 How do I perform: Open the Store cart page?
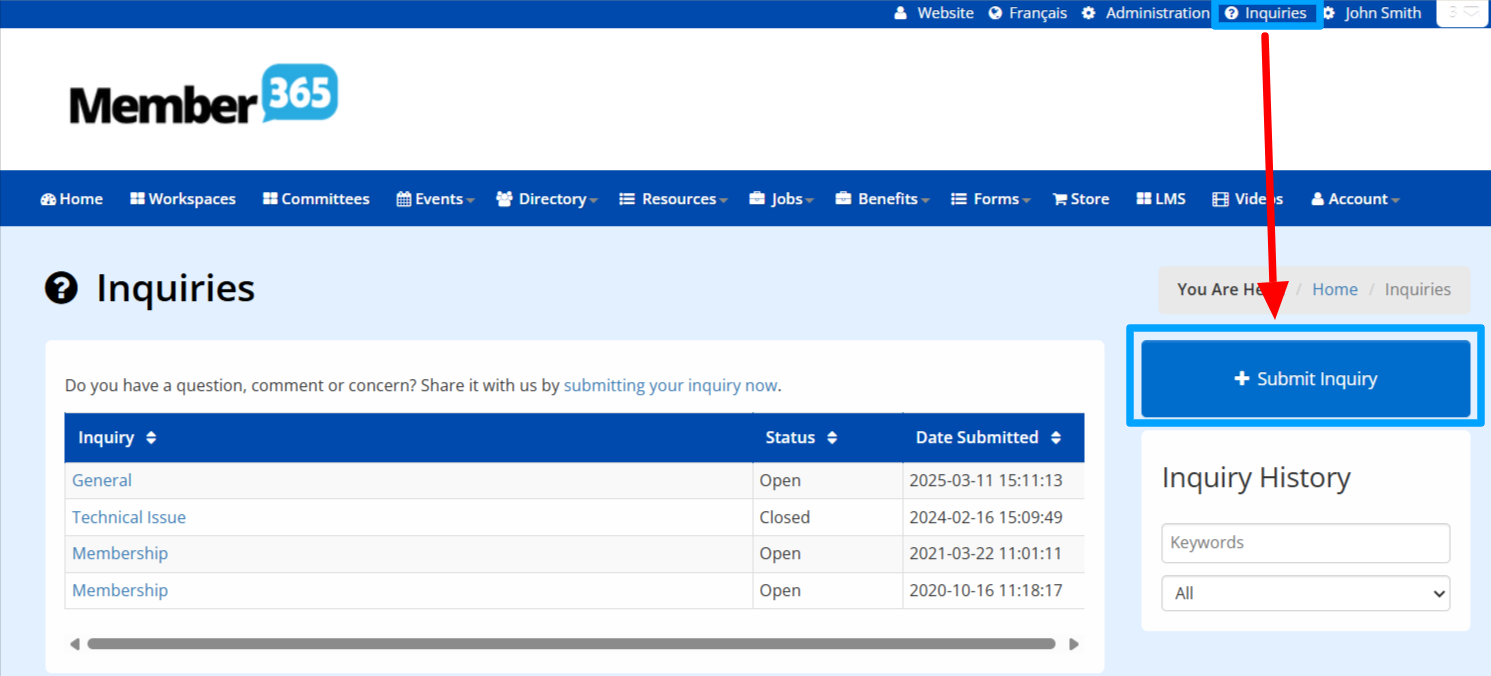(x=1080, y=199)
